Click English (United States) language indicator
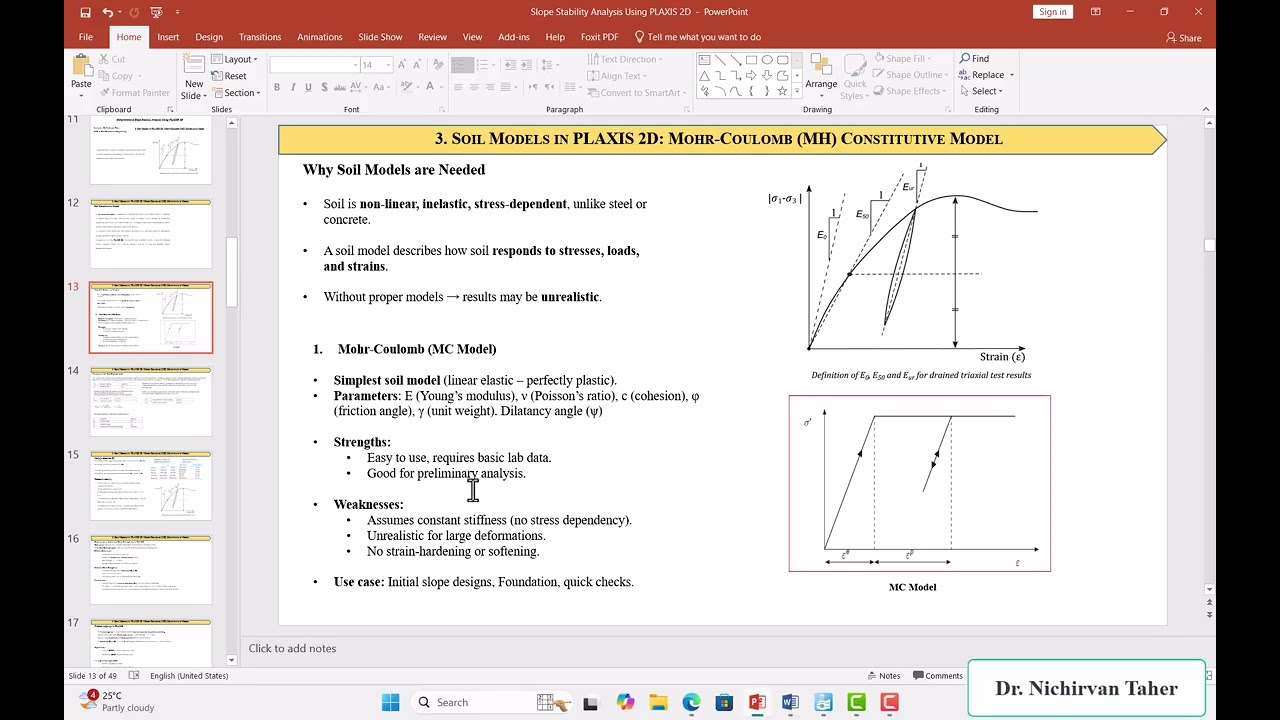The image size is (1280, 720). pos(189,676)
